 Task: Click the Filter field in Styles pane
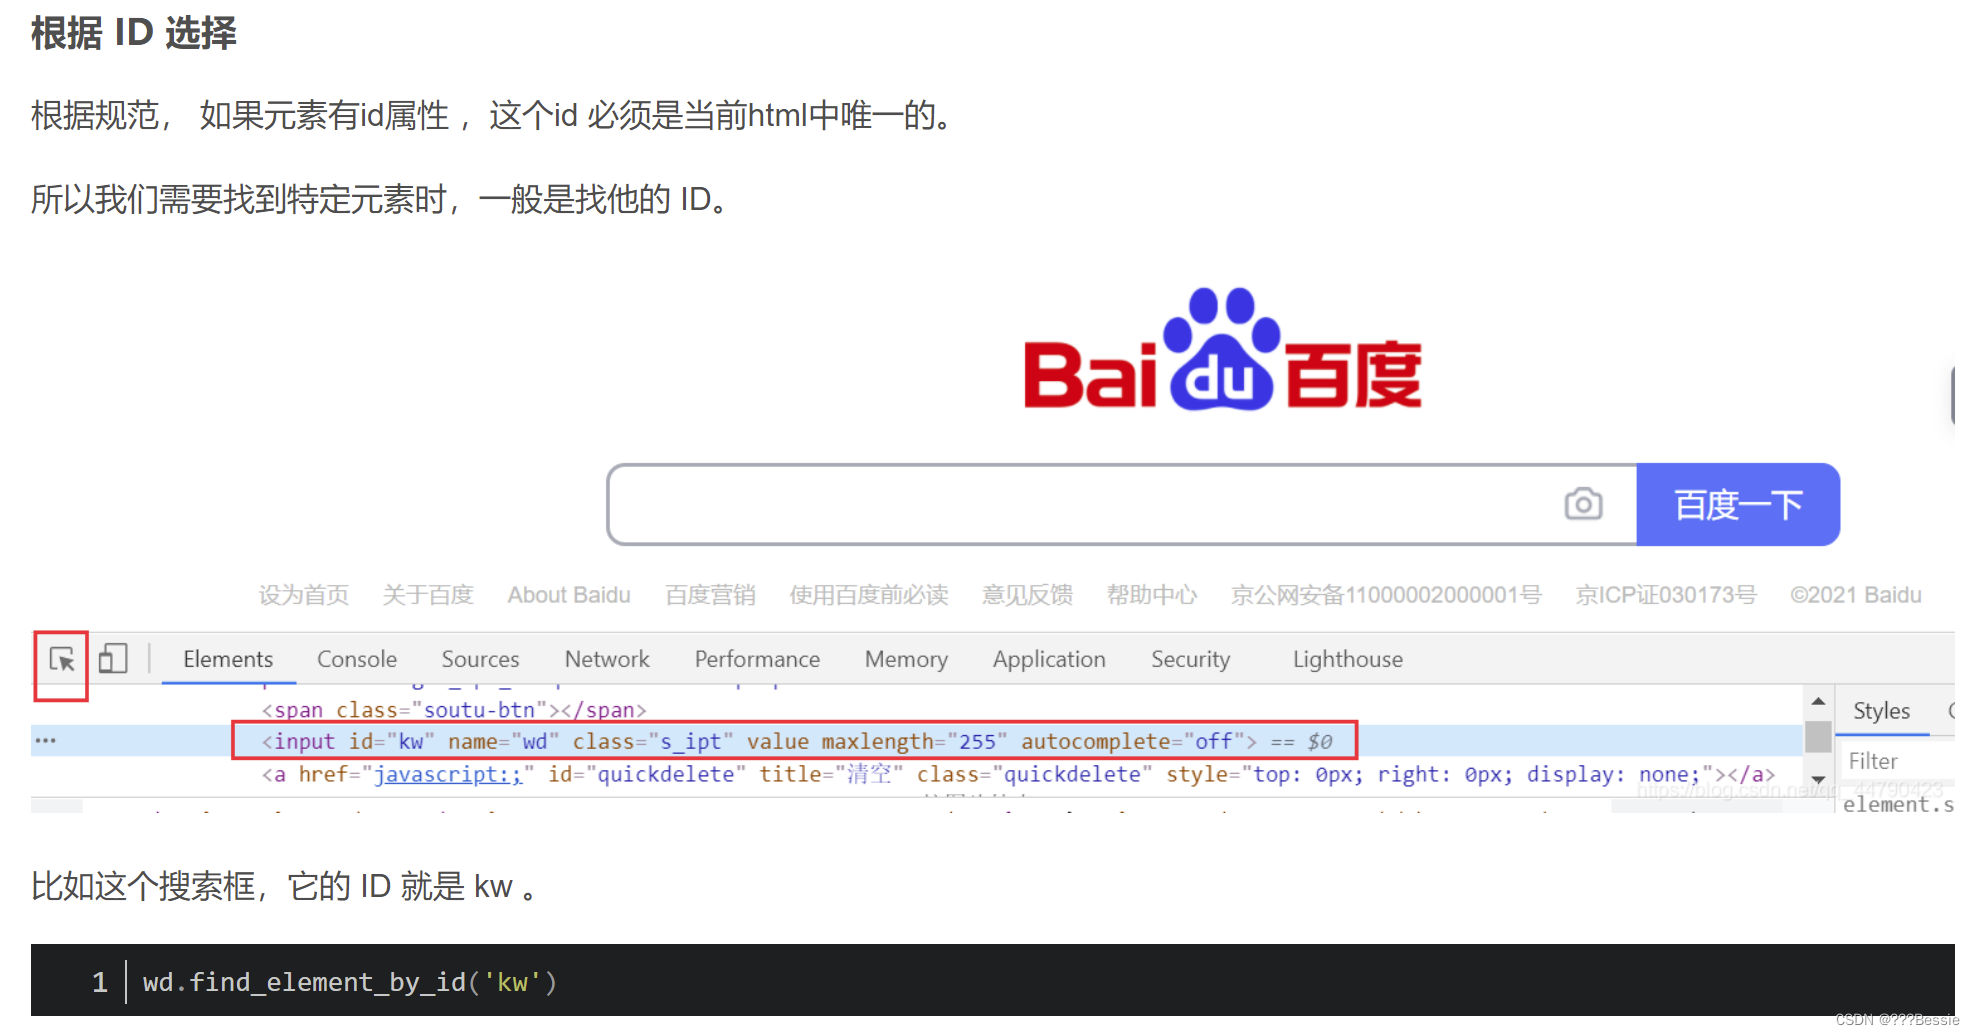tap(1895, 761)
